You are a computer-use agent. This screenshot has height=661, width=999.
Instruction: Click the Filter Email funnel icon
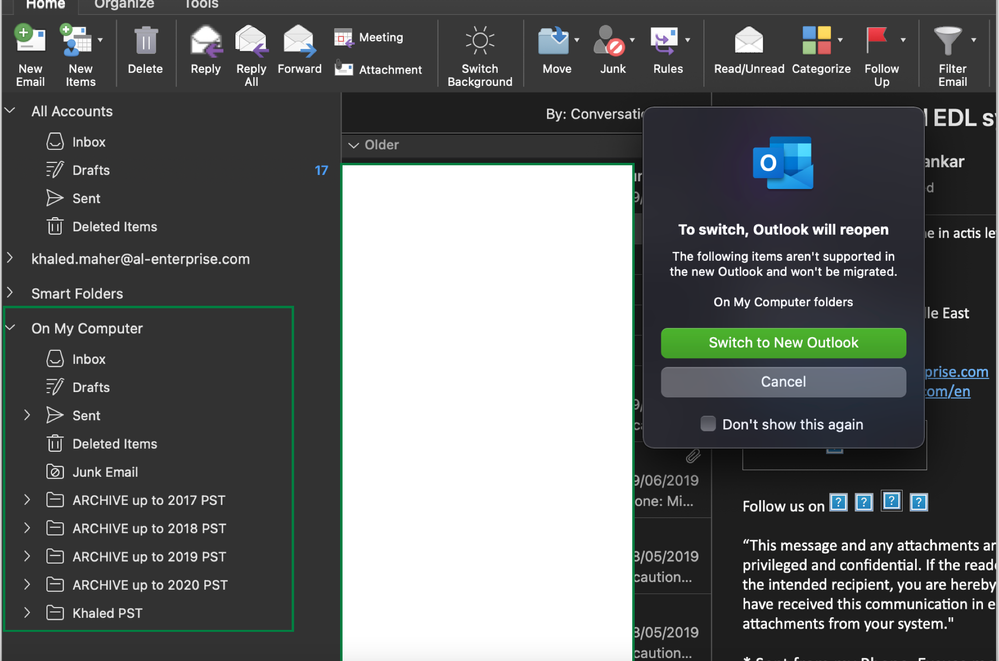[948, 41]
